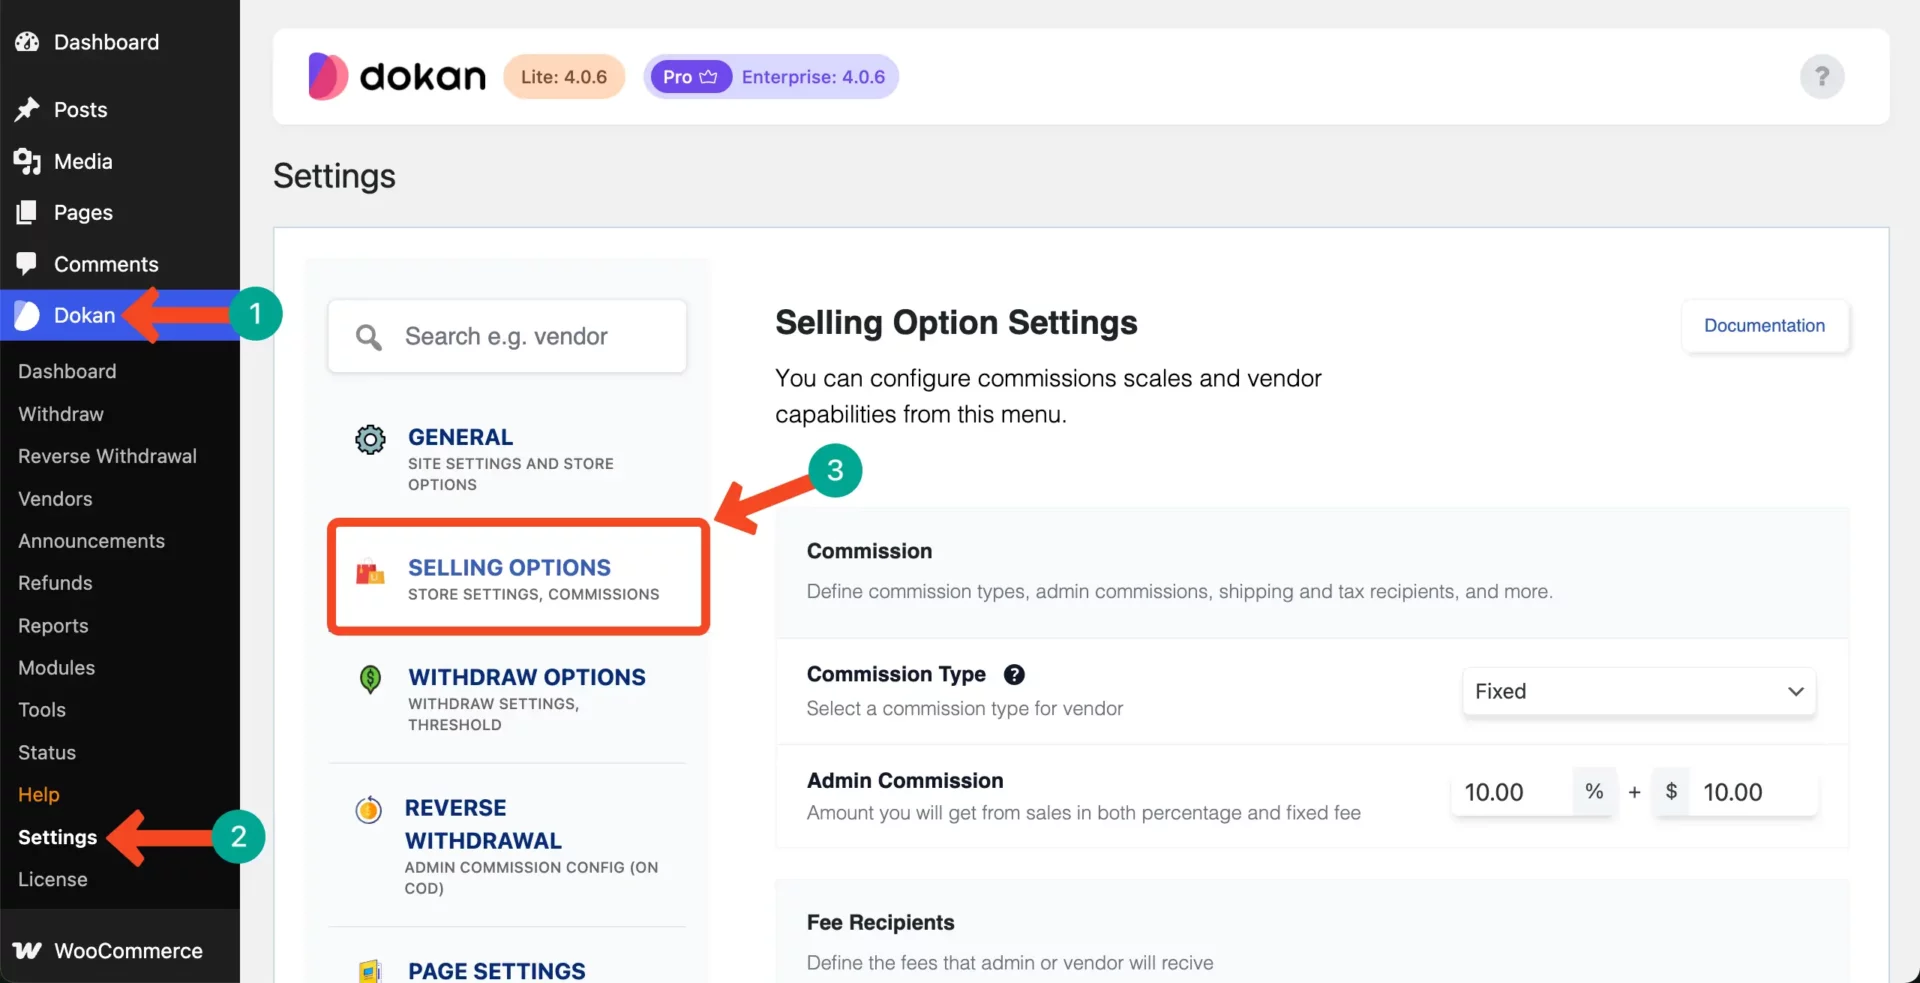The width and height of the screenshot is (1920, 983).
Task: Open the help question mark button
Action: [x=1822, y=76]
